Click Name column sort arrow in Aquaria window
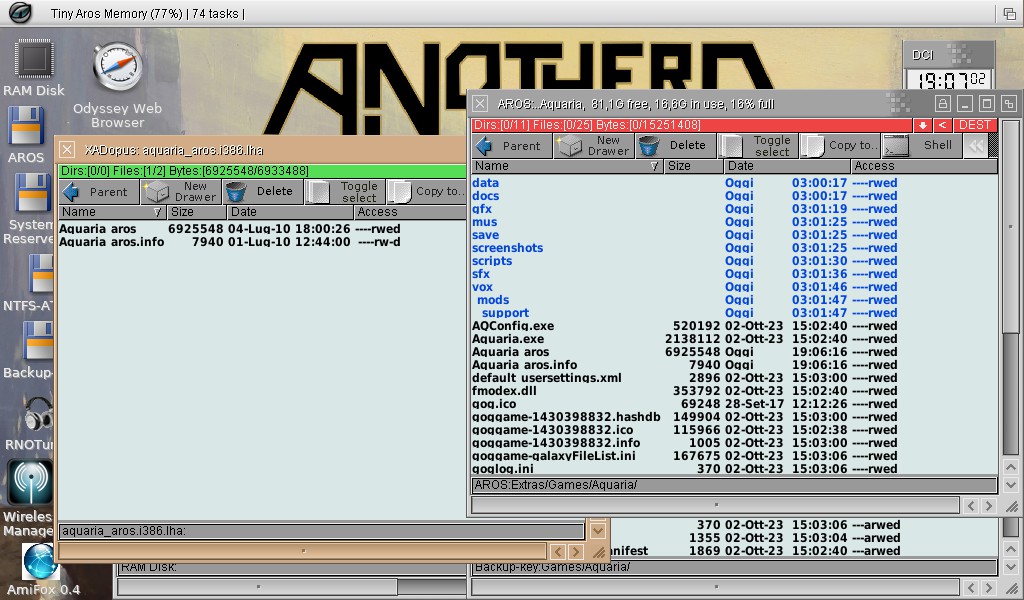Viewport: 1024px width, 600px height. pos(654,166)
